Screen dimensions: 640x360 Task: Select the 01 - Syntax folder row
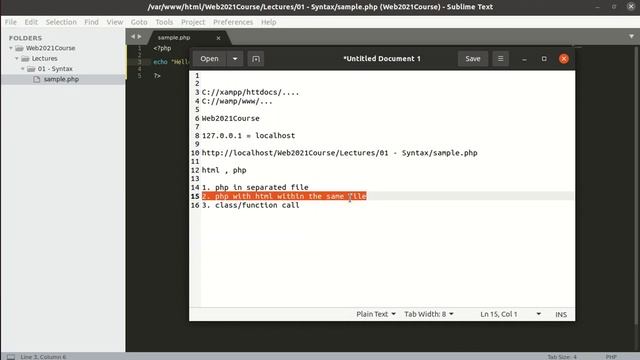[63, 69]
